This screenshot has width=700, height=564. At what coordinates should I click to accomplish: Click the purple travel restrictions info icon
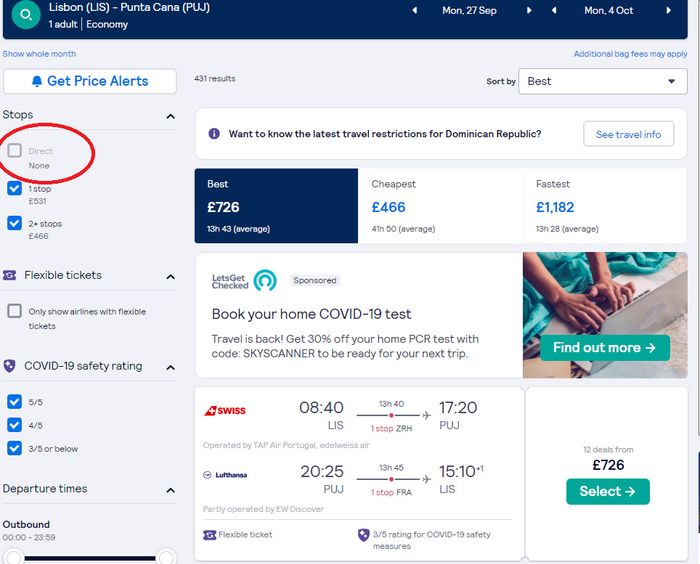(x=214, y=134)
